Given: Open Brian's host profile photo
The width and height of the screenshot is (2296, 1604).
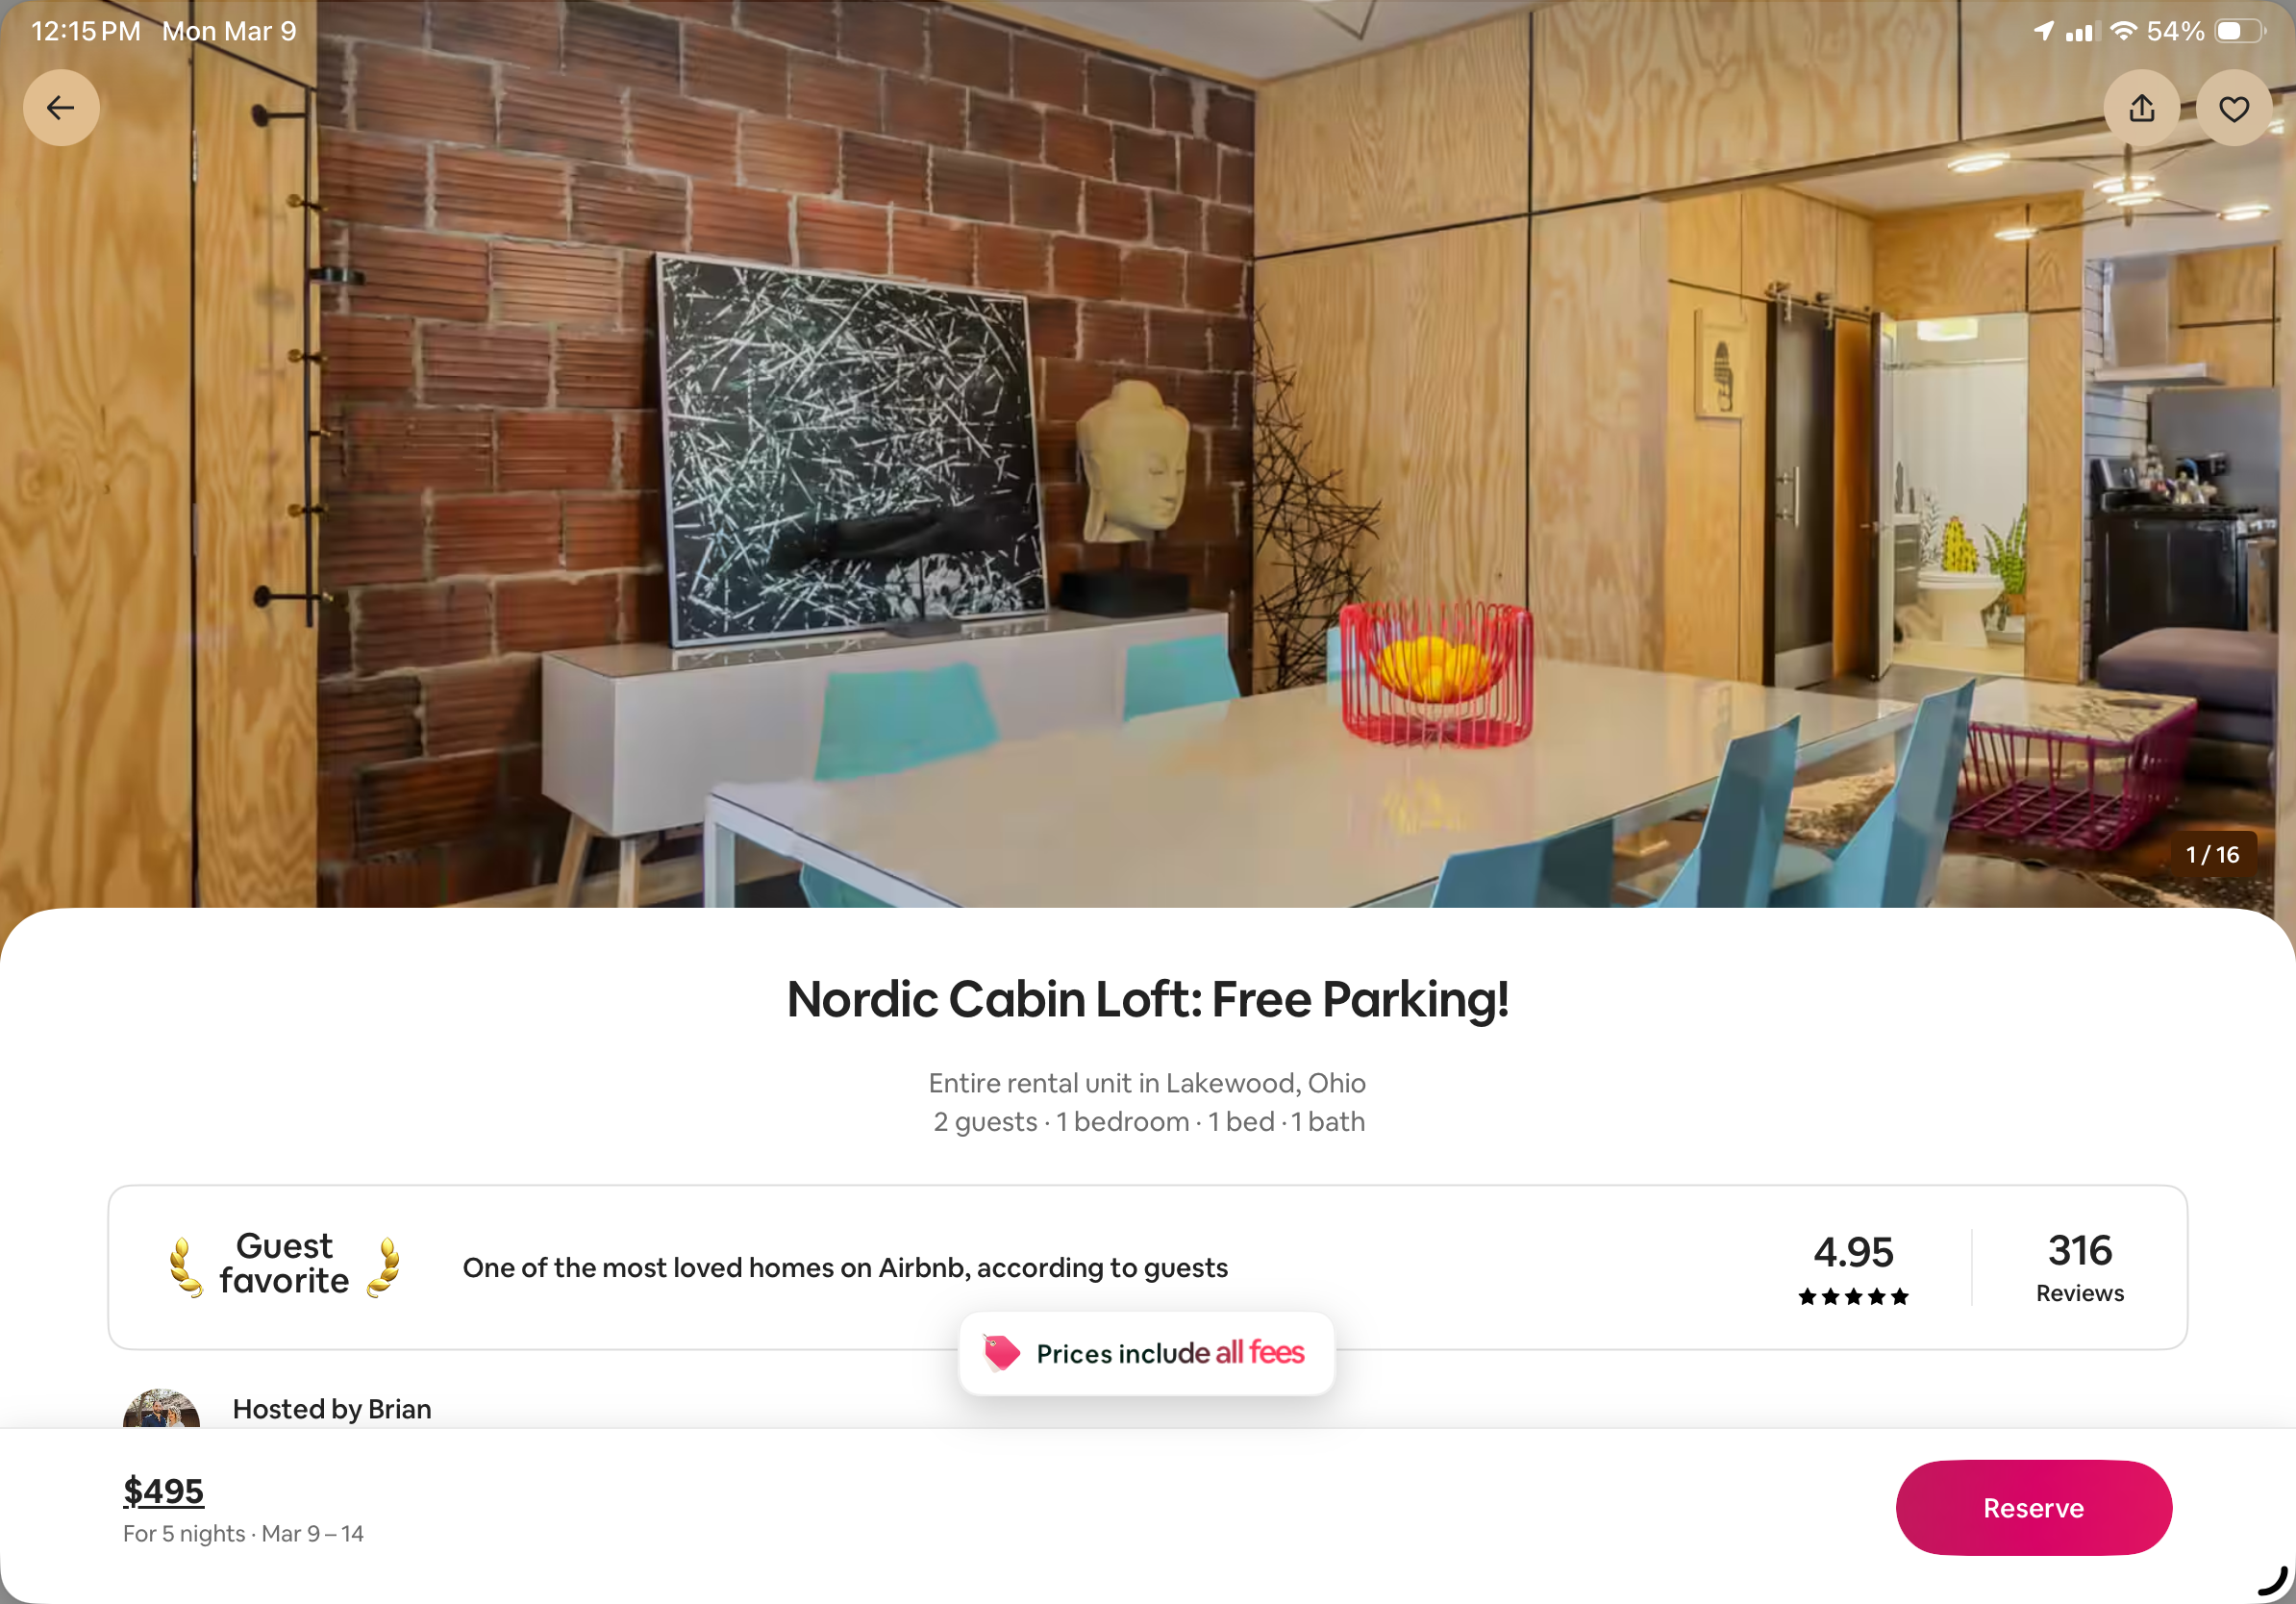Looking at the screenshot, I should click(161, 1408).
